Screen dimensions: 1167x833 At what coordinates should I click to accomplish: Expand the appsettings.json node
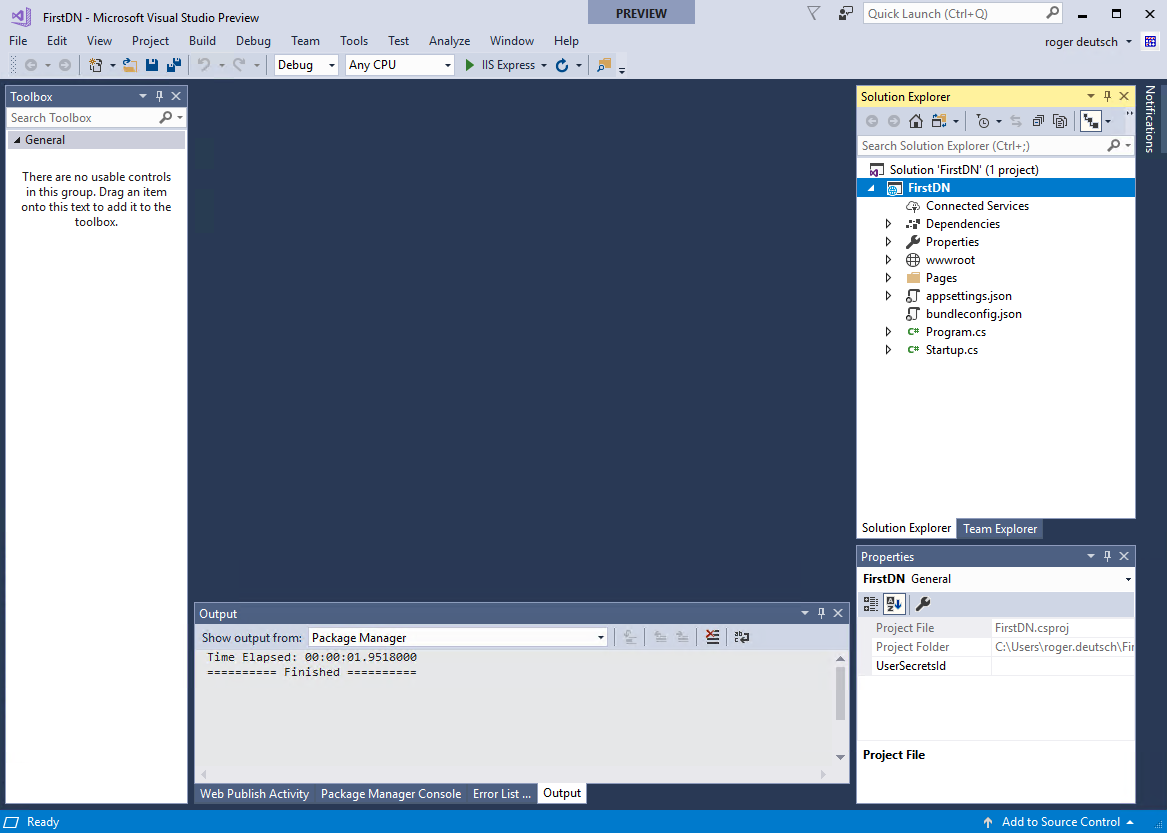(x=888, y=296)
